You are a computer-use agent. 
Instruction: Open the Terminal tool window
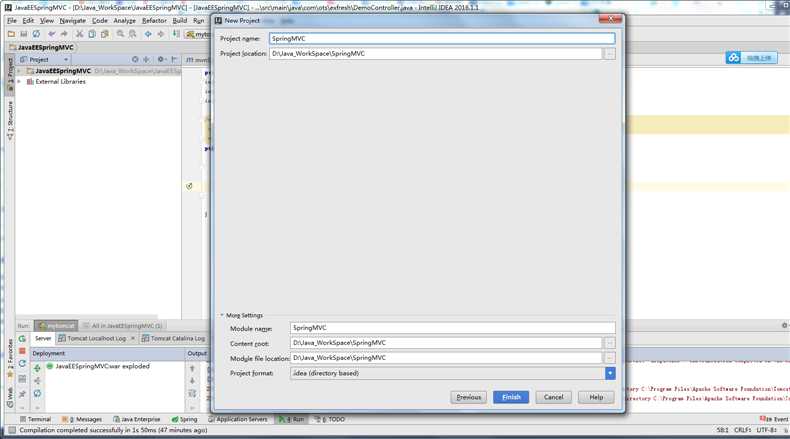pyautogui.click(x=35, y=419)
